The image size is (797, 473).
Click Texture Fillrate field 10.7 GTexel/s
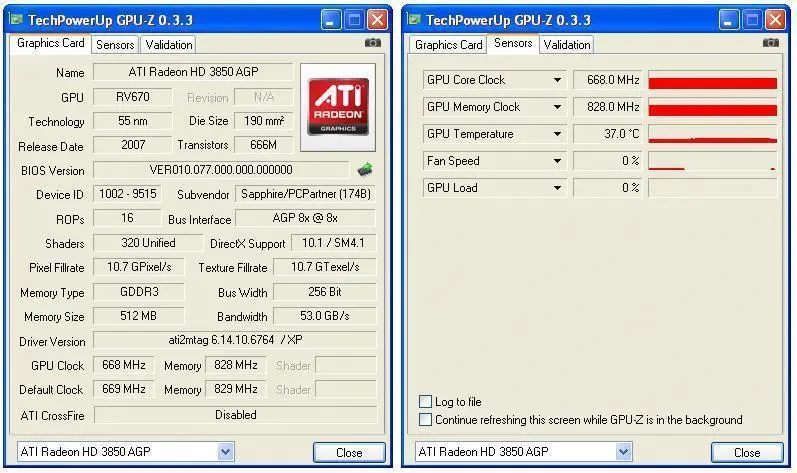[x=325, y=267]
